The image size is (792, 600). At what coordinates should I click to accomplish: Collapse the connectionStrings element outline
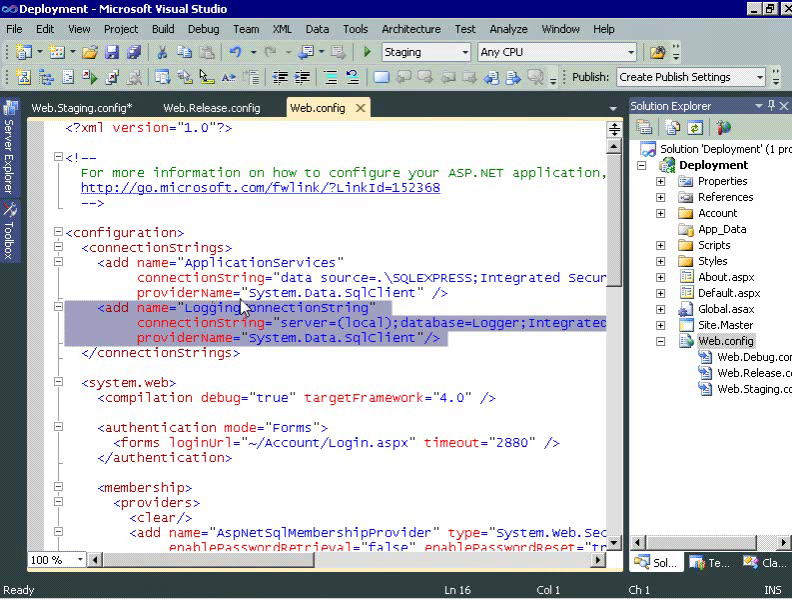pyautogui.click(x=58, y=247)
